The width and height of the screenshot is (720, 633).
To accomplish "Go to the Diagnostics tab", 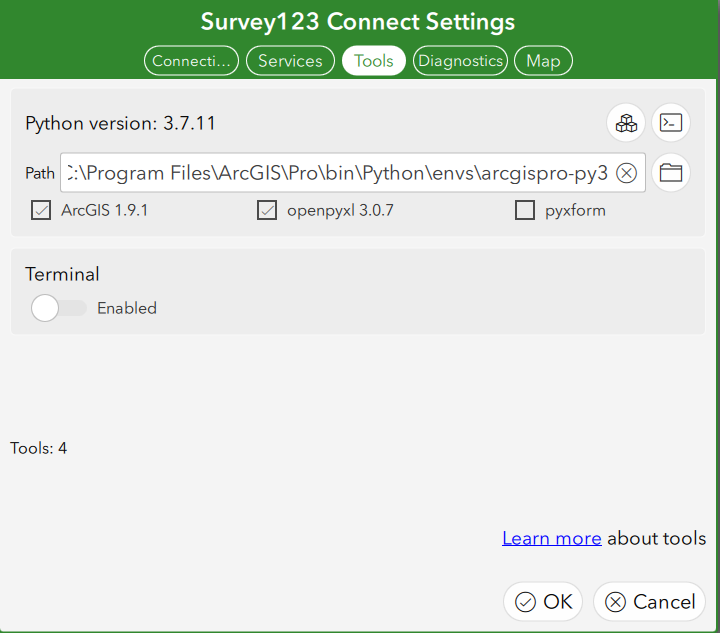I will [x=460, y=61].
